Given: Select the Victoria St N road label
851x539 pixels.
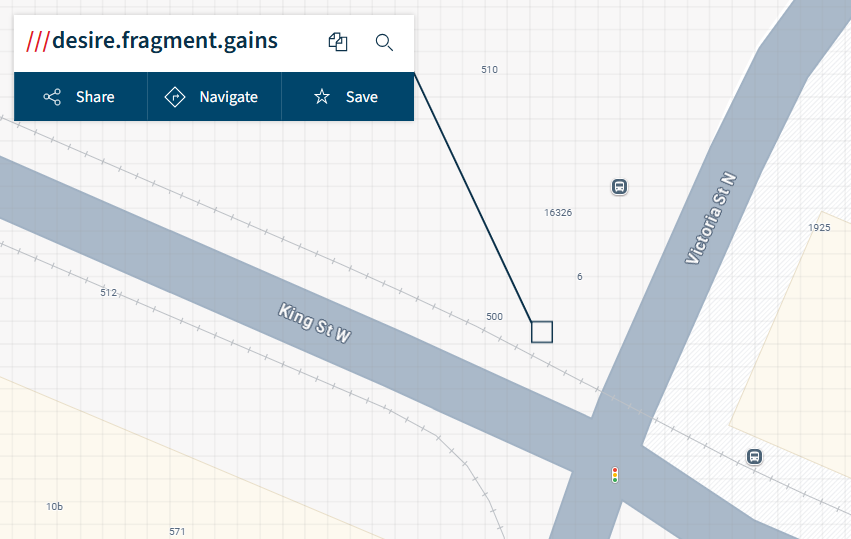Looking at the screenshot, I should [x=710, y=218].
